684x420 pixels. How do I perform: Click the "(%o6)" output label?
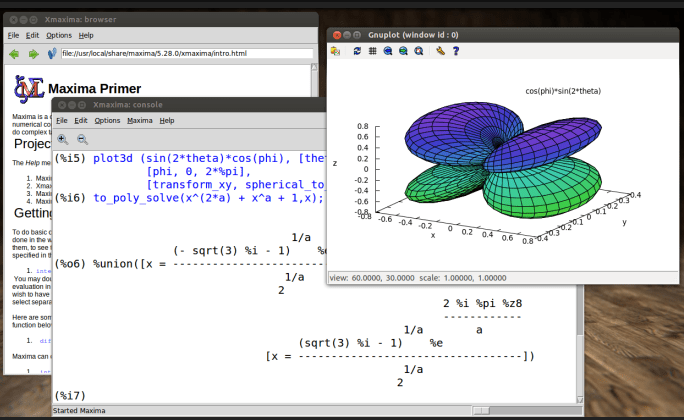click(70, 264)
